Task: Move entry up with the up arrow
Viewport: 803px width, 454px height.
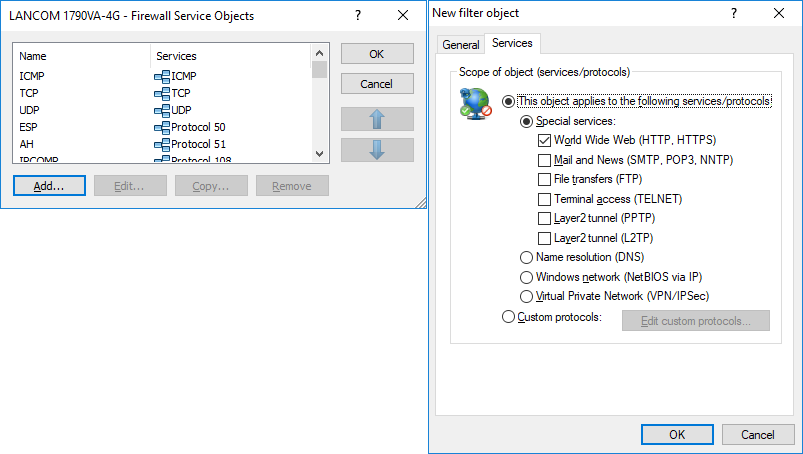Action: (x=377, y=119)
